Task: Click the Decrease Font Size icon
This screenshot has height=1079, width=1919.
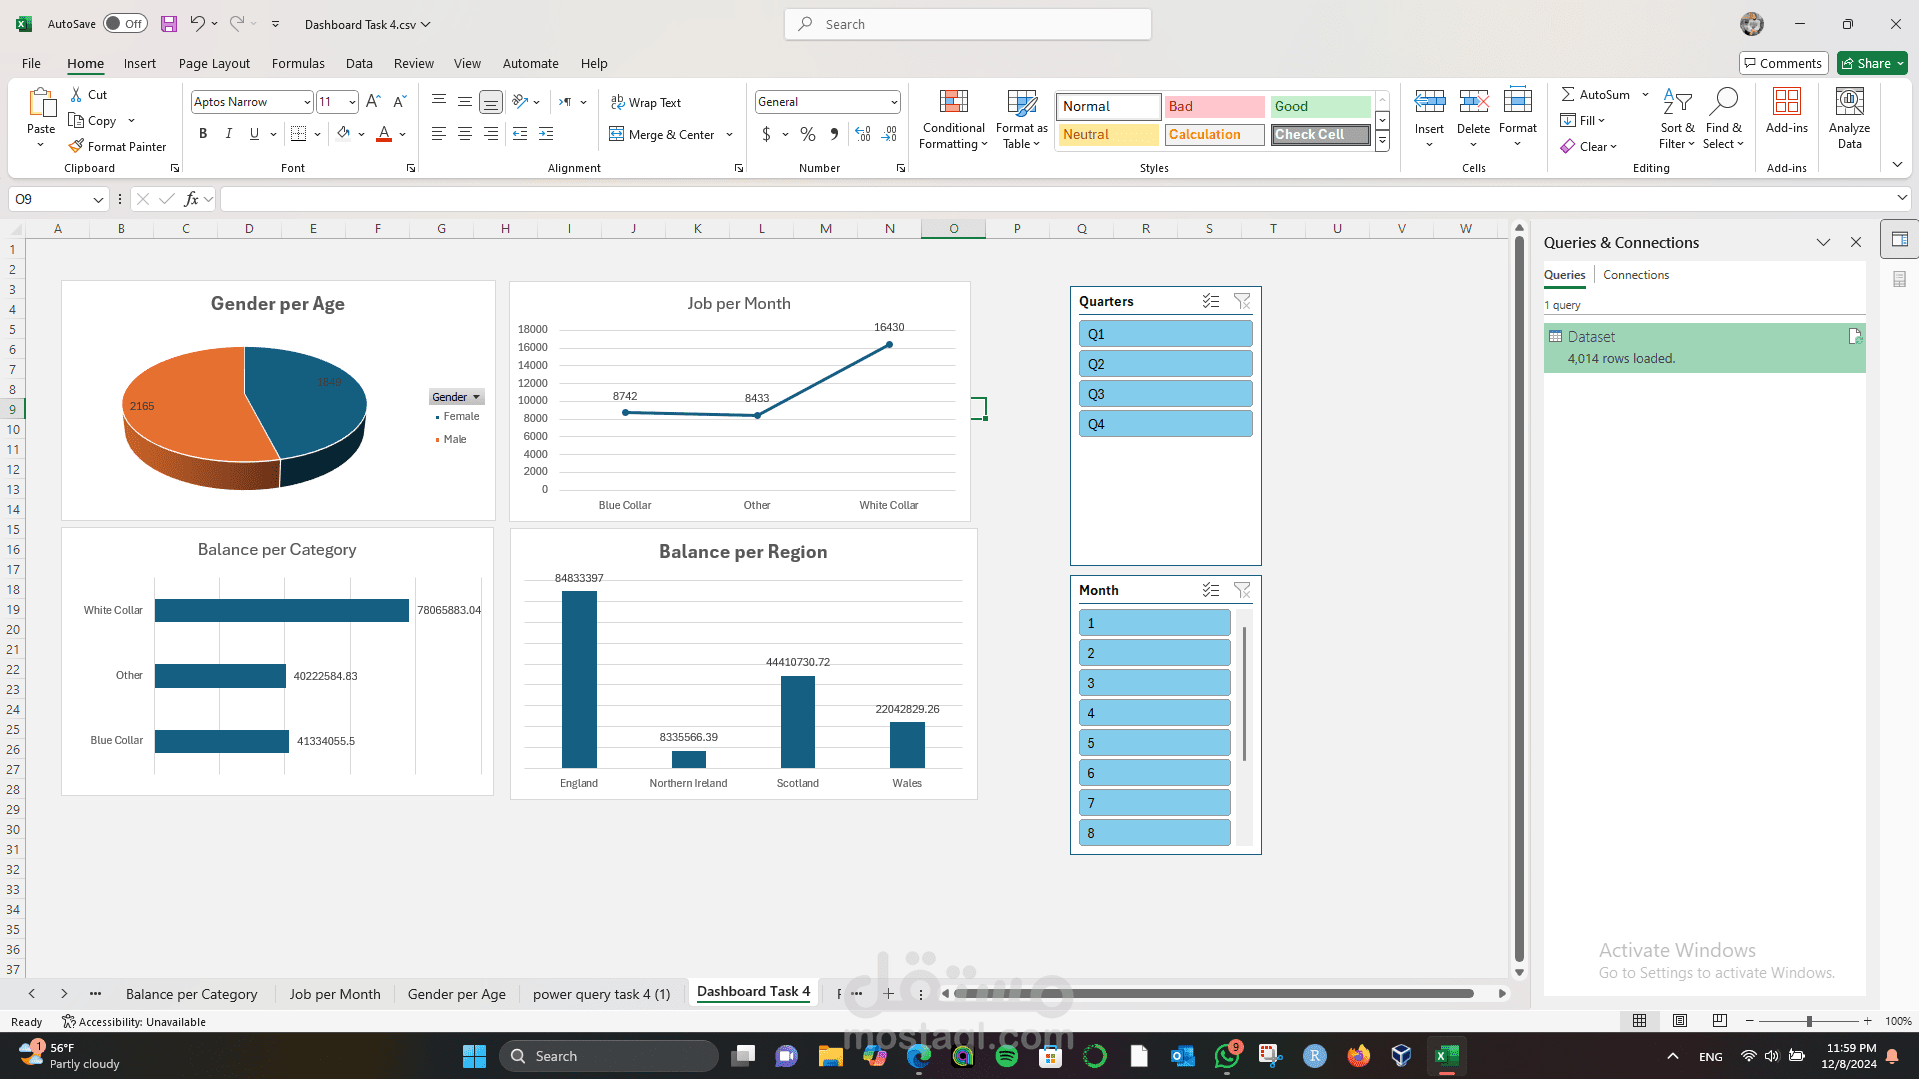Action: [x=399, y=101]
